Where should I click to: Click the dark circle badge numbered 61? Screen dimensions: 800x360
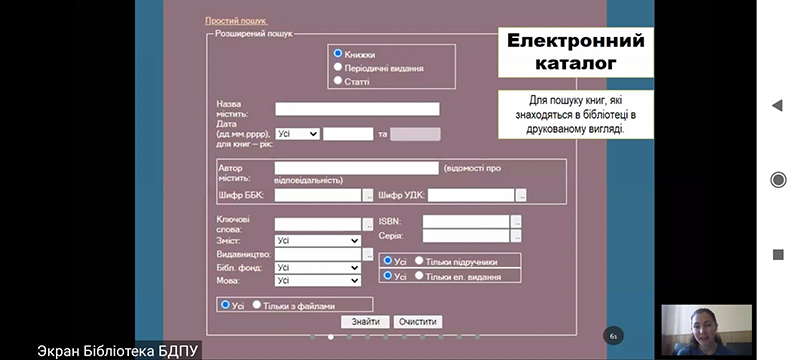pos(613,336)
